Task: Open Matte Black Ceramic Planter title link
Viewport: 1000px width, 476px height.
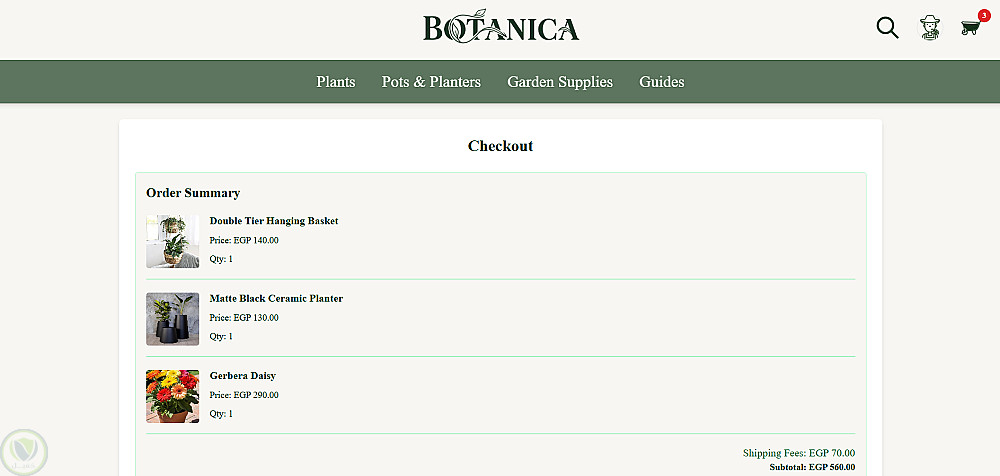Action: pos(276,298)
